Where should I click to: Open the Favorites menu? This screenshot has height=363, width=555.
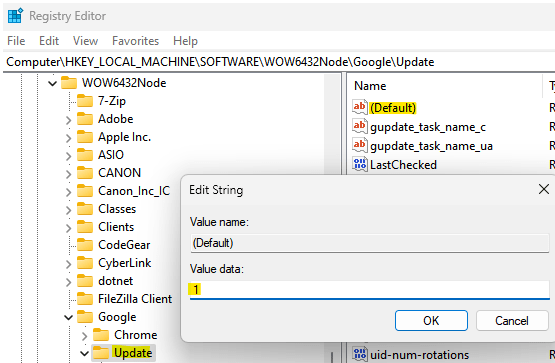[135, 41]
